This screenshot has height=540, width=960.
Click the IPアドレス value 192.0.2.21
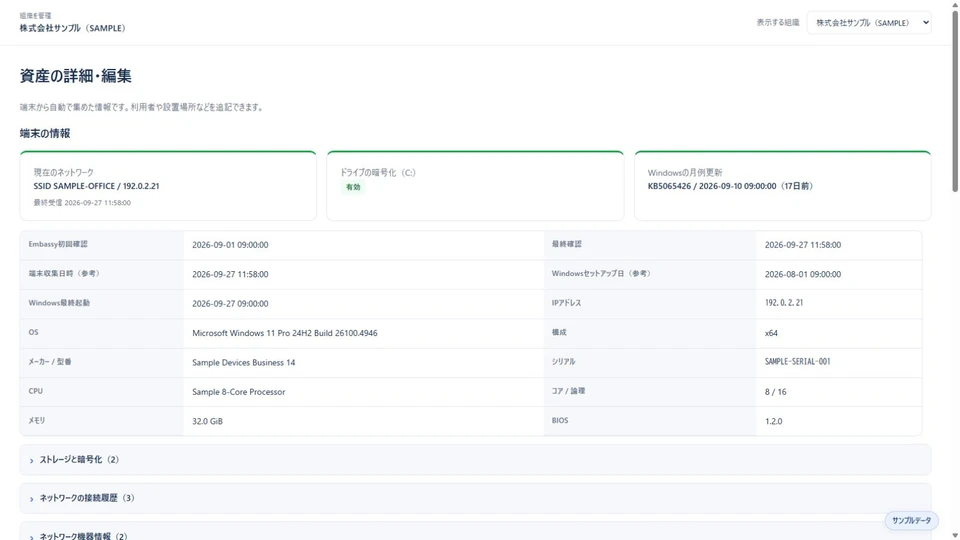[x=784, y=303]
